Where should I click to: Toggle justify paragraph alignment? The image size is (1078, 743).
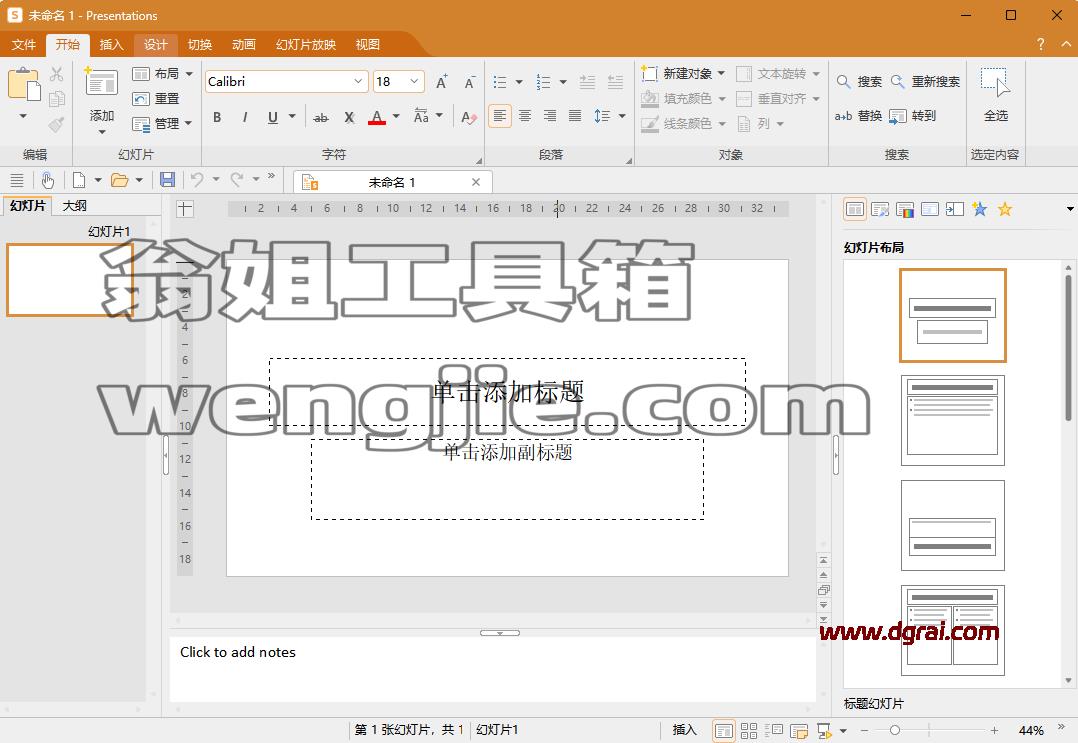point(575,115)
